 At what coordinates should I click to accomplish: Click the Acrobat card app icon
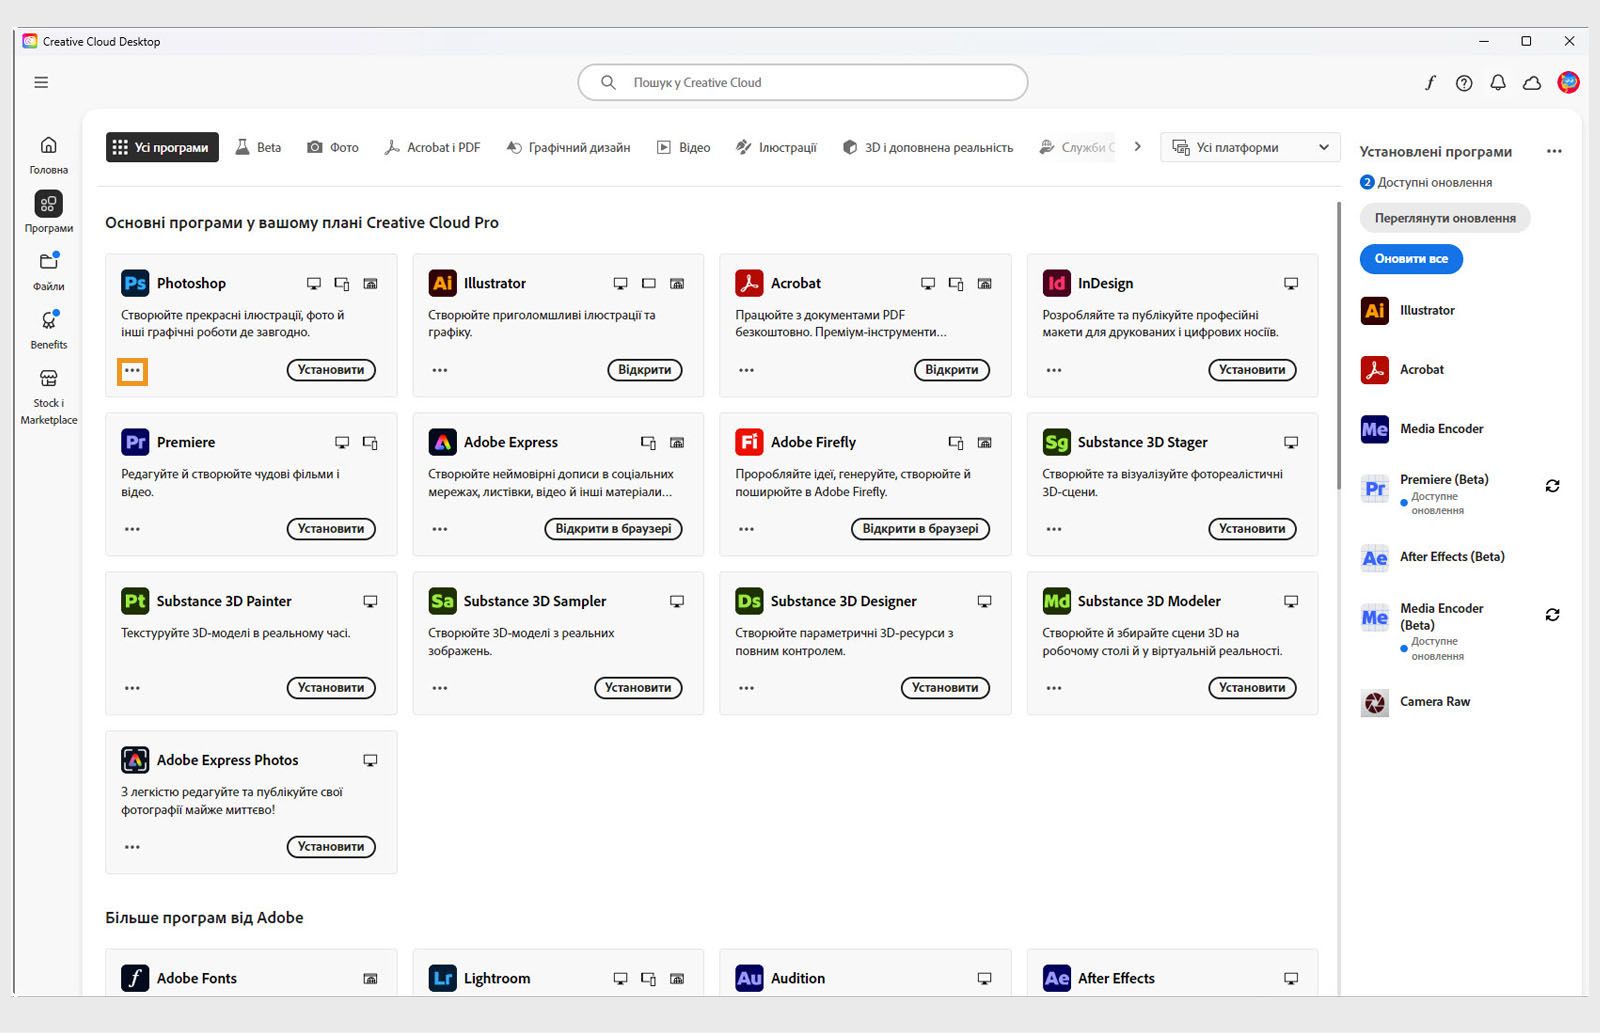tap(749, 283)
